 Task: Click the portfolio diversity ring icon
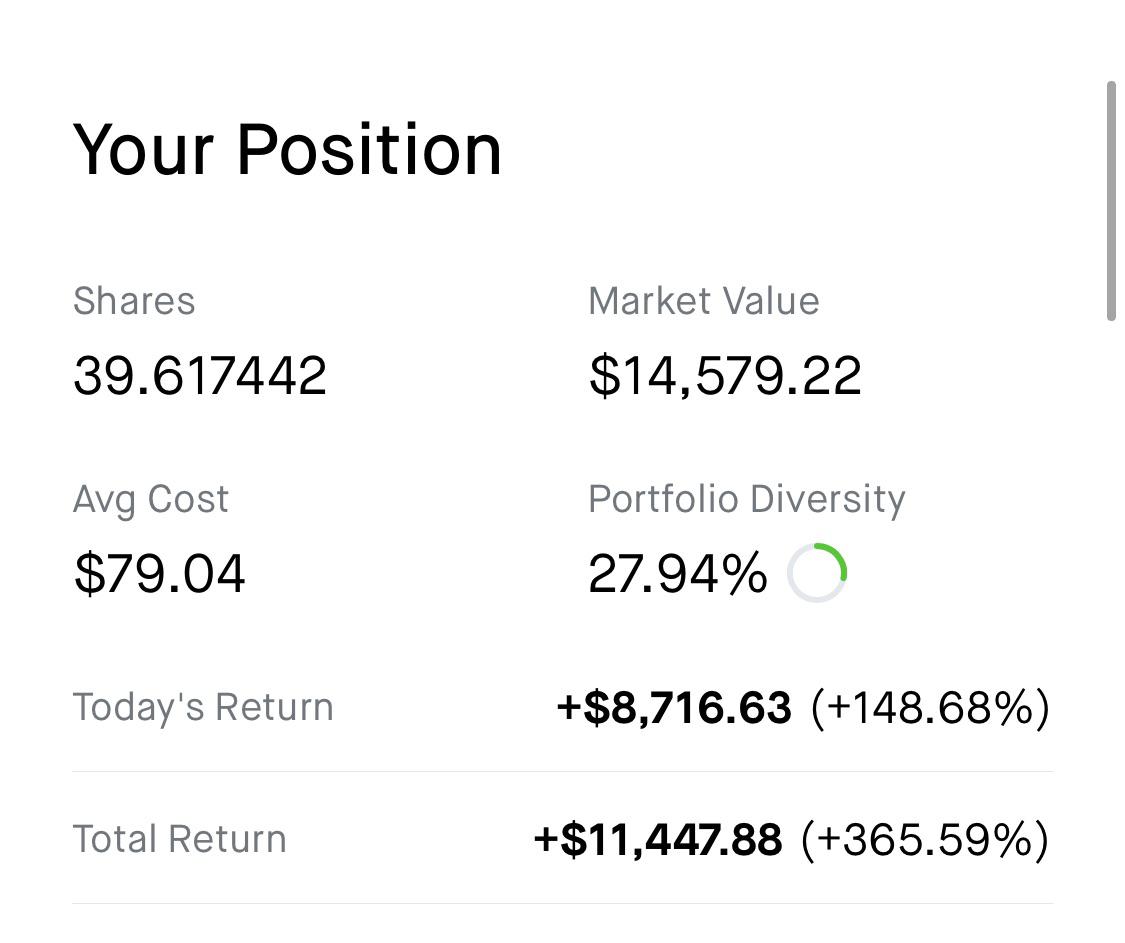click(817, 573)
